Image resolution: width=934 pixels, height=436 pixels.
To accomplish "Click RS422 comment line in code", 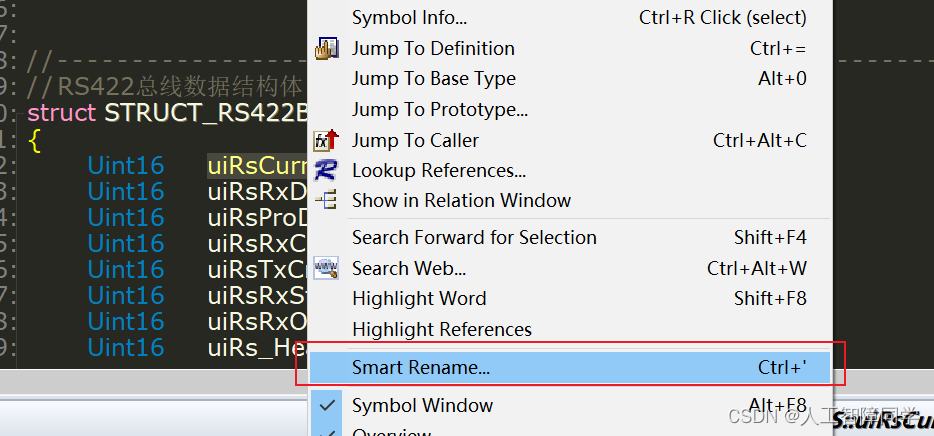I will point(166,88).
